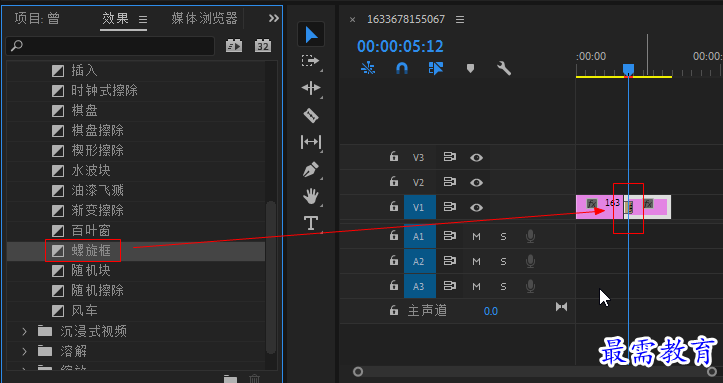Show overflow panel tabs chevron

274,18
